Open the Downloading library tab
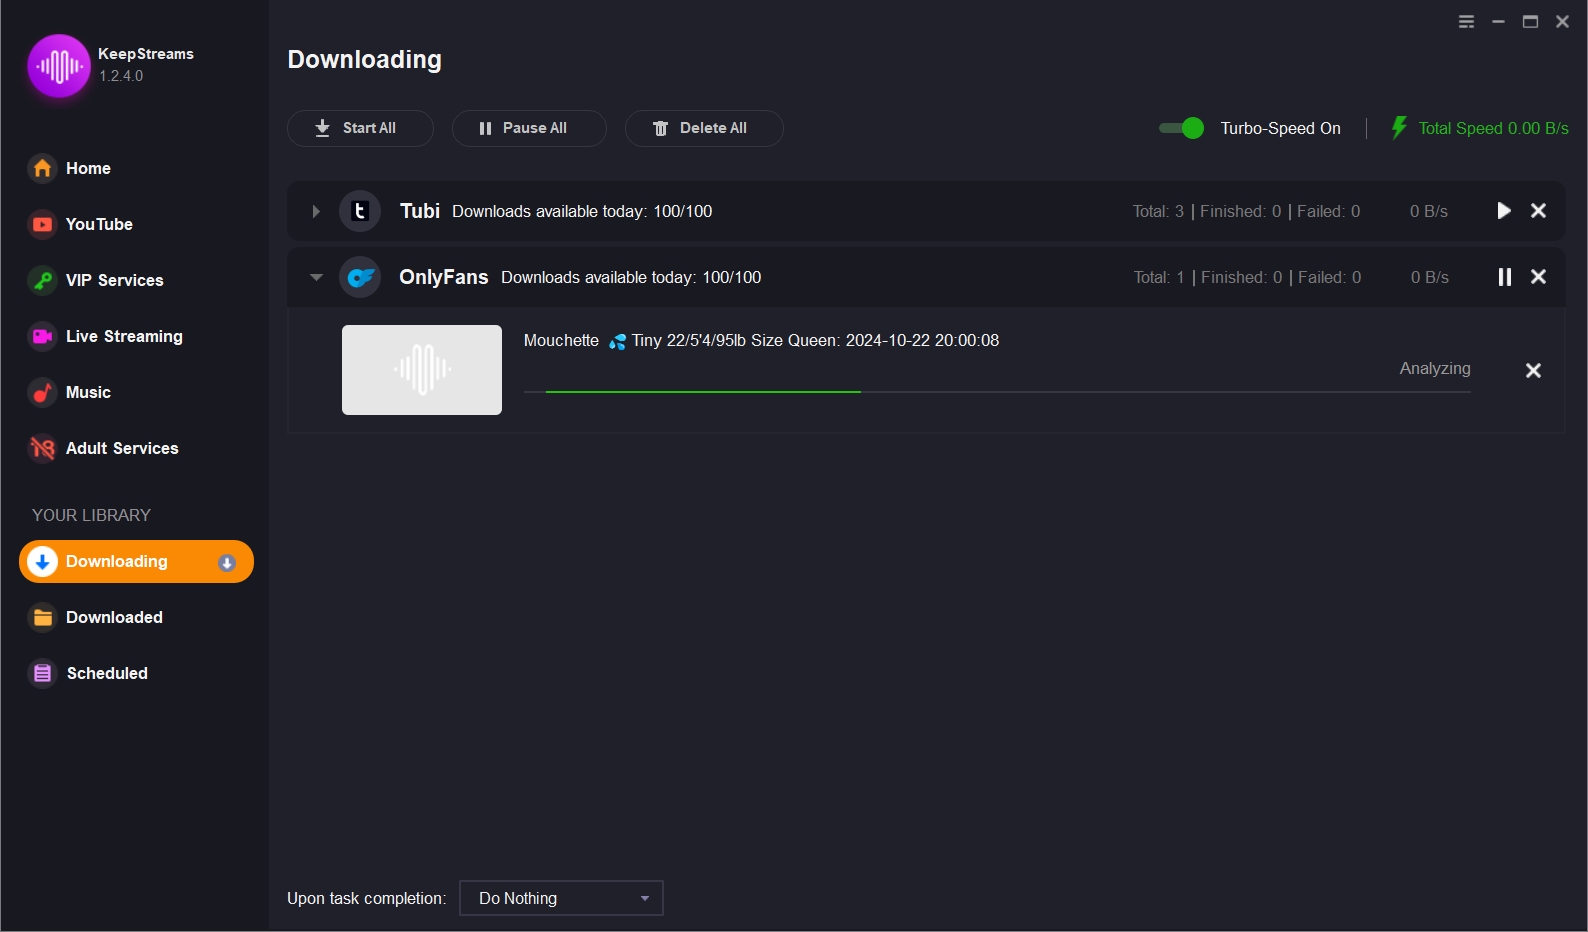Screen dimensions: 1588x932 pyautogui.click(x=136, y=562)
